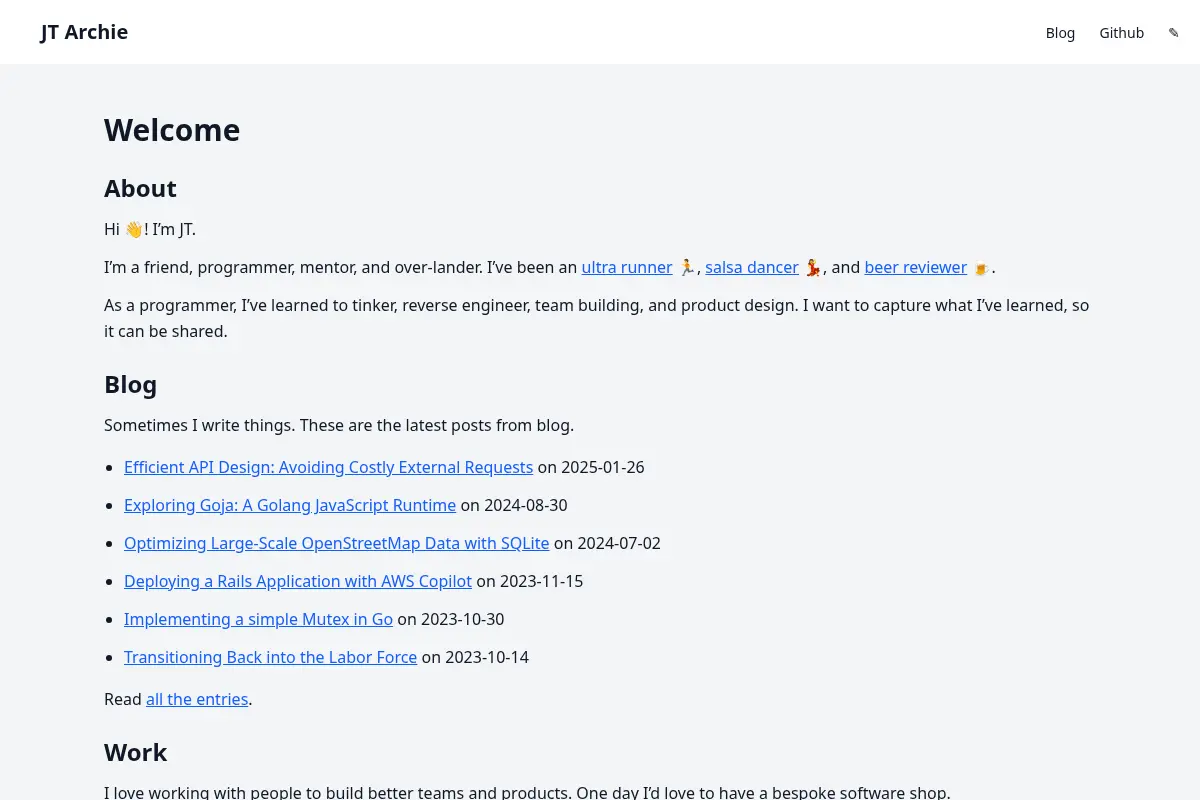Read Transitioning Back into the Labor Force

(270, 657)
